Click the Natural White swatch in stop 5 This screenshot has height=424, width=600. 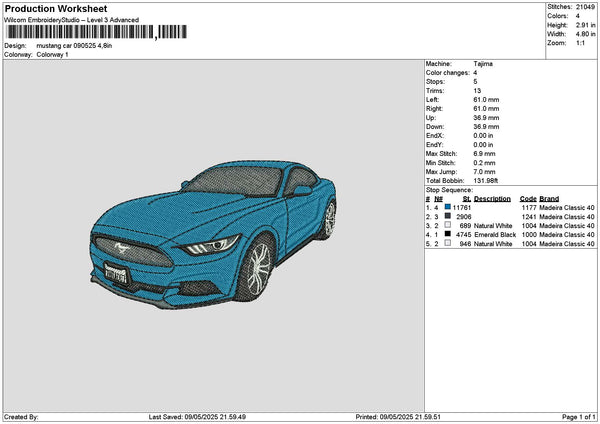coord(447,243)
